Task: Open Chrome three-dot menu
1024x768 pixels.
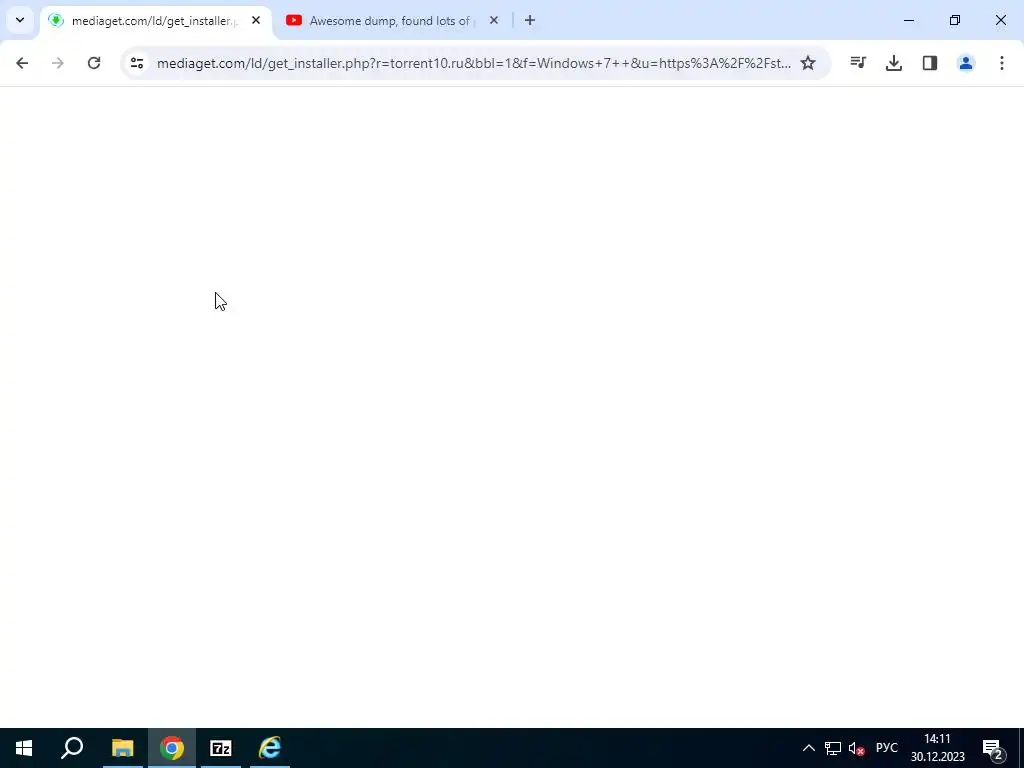Action: coord(1002,63)
